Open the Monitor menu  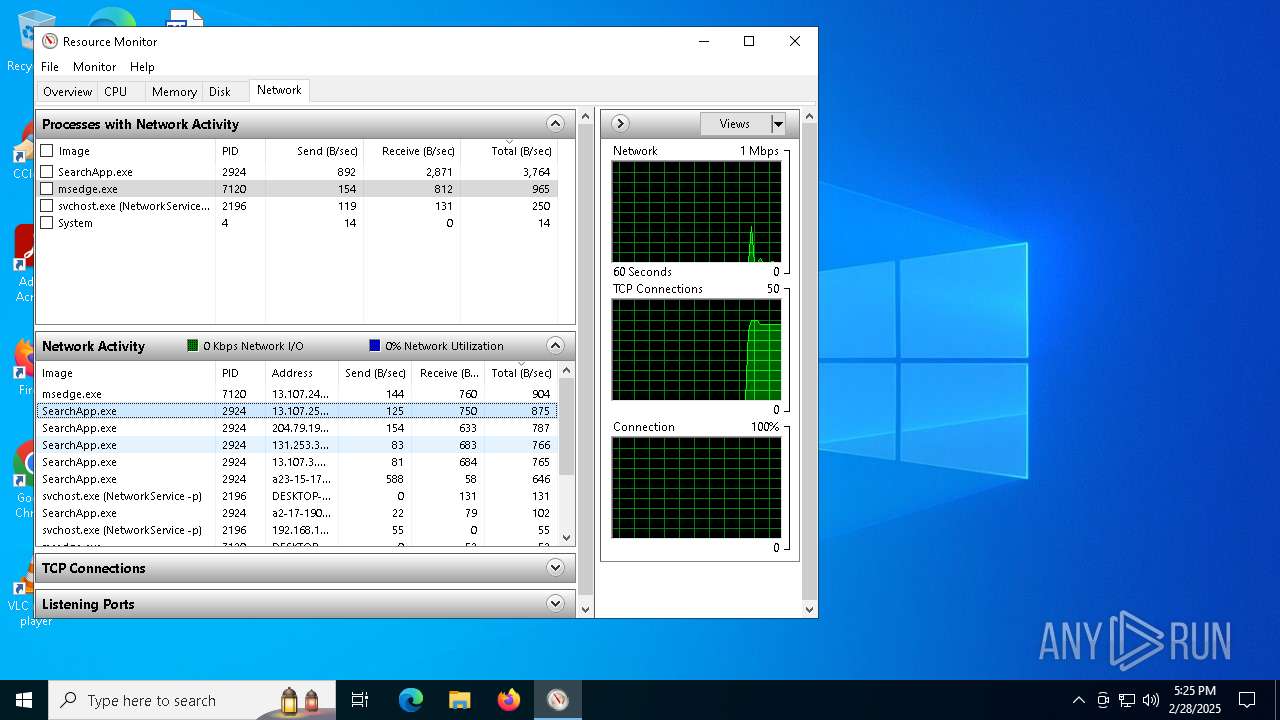pos(95,67)
